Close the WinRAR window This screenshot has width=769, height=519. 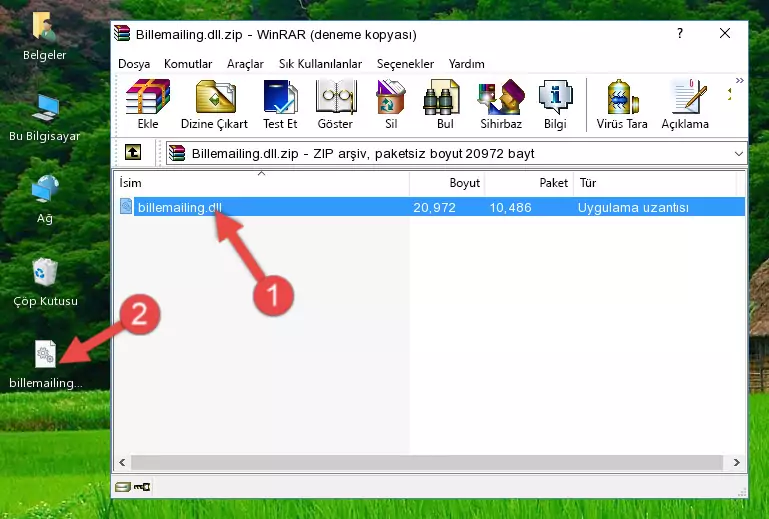tap(725, 33)
